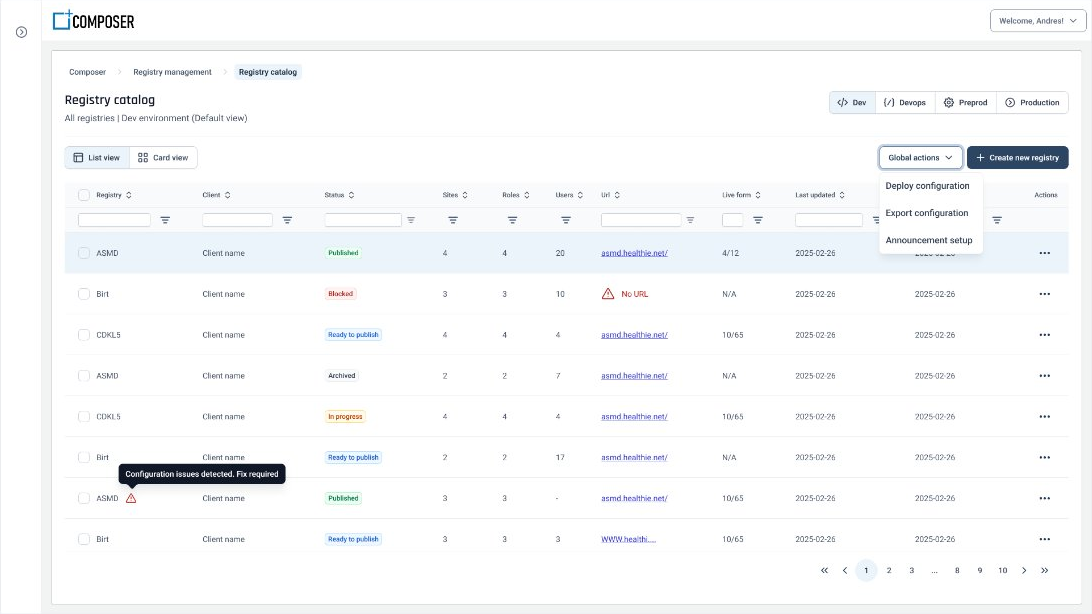Screen dimensions: 1092x614
Task: Select the Archived ASMD row checkbox
Action: point(84,376)
